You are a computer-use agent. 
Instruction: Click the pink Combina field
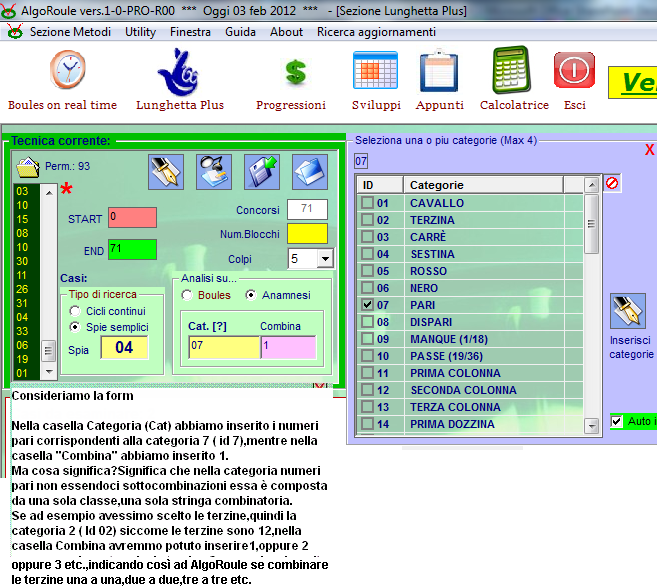pos(288,347)
